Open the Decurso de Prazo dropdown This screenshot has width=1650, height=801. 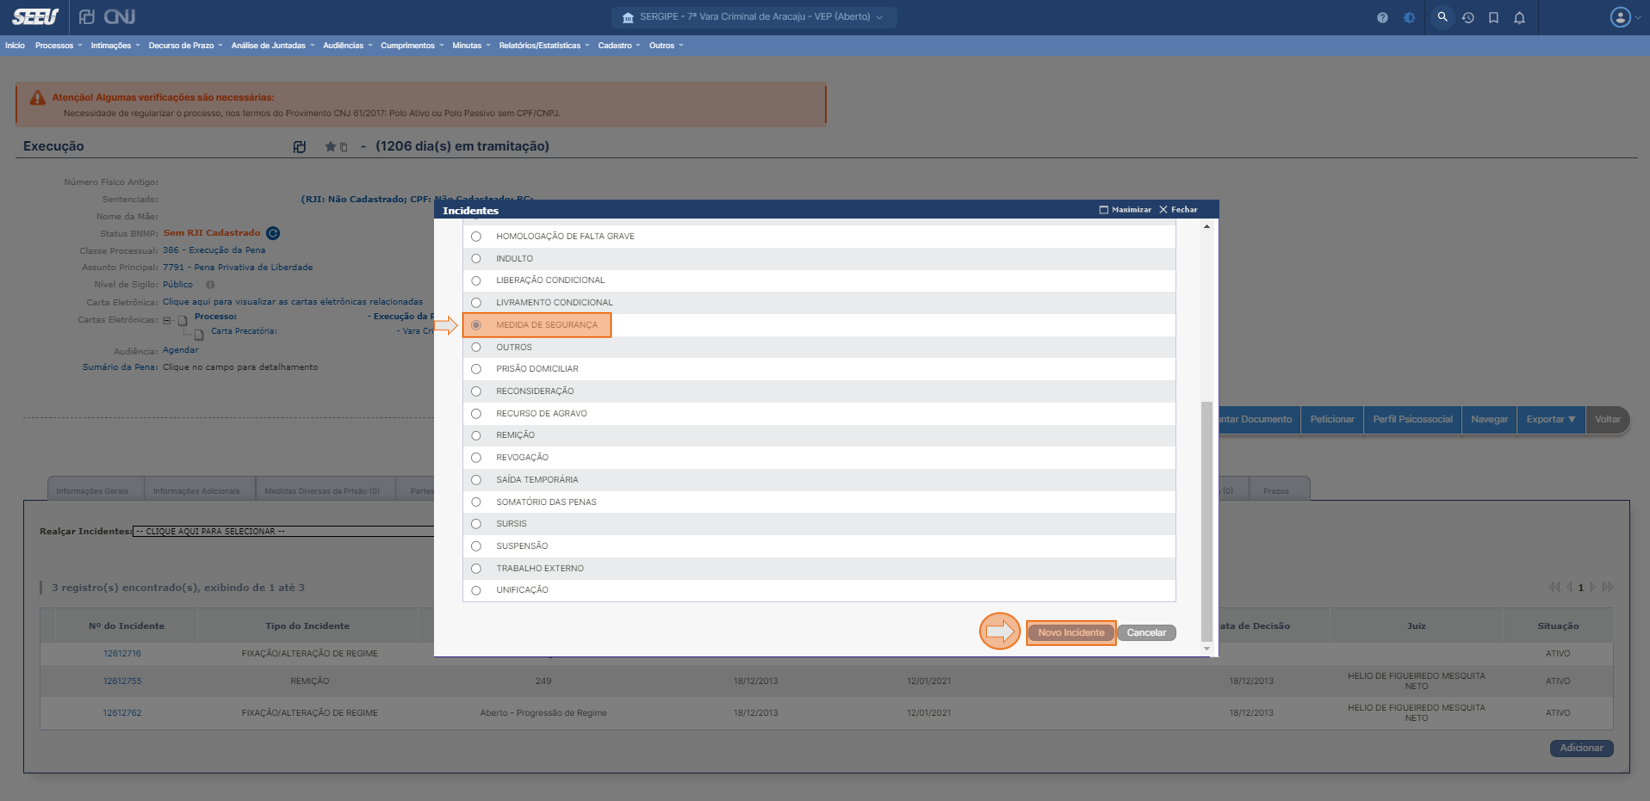(x=185, y=46)
